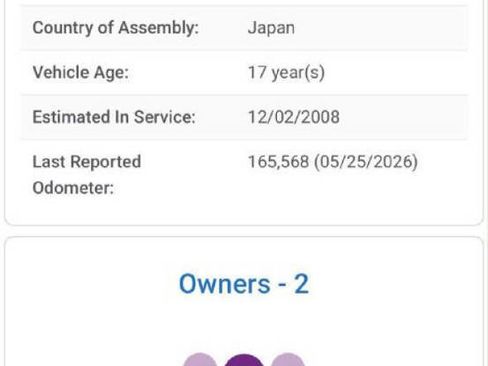Screen dimensions: 488x366
Task: Click the Odometer: label line
Action: click(73, 188)
